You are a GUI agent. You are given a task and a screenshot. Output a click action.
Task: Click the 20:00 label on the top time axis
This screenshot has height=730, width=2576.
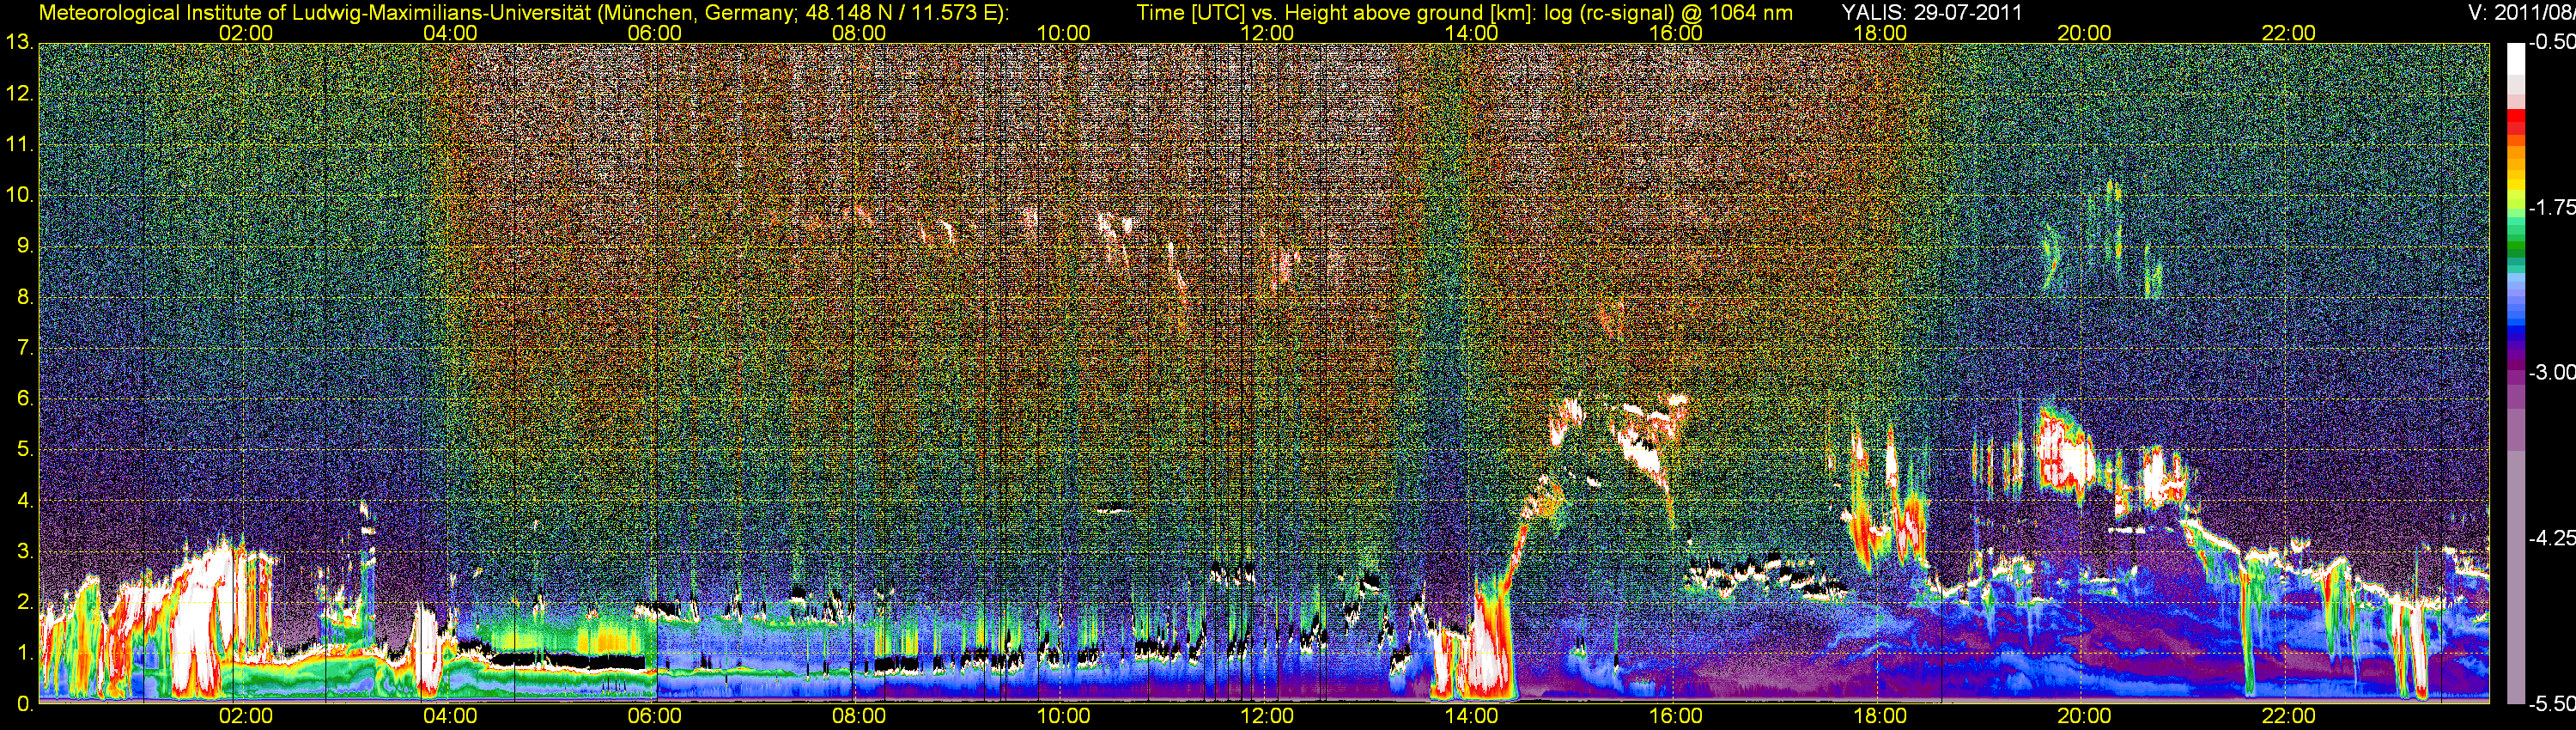[2084, 33]
